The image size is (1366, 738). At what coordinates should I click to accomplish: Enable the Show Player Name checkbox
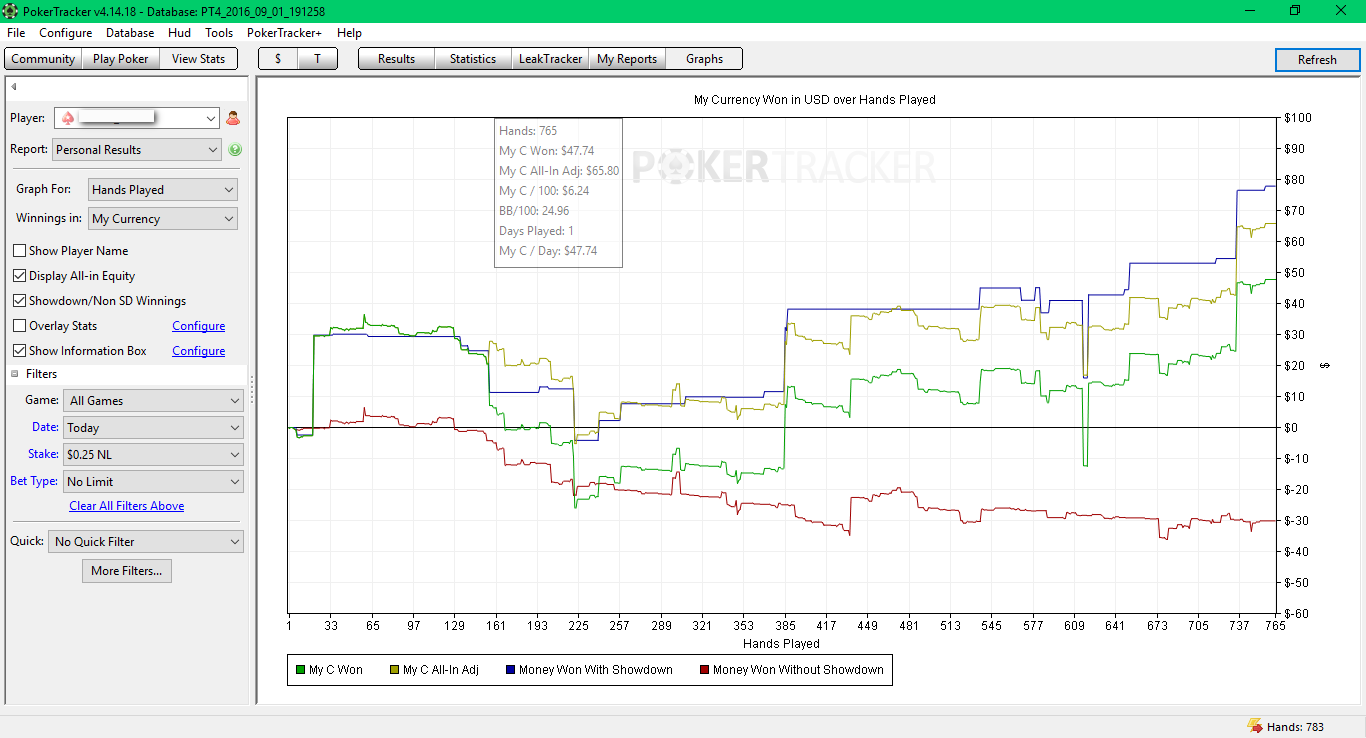[19, 251]
